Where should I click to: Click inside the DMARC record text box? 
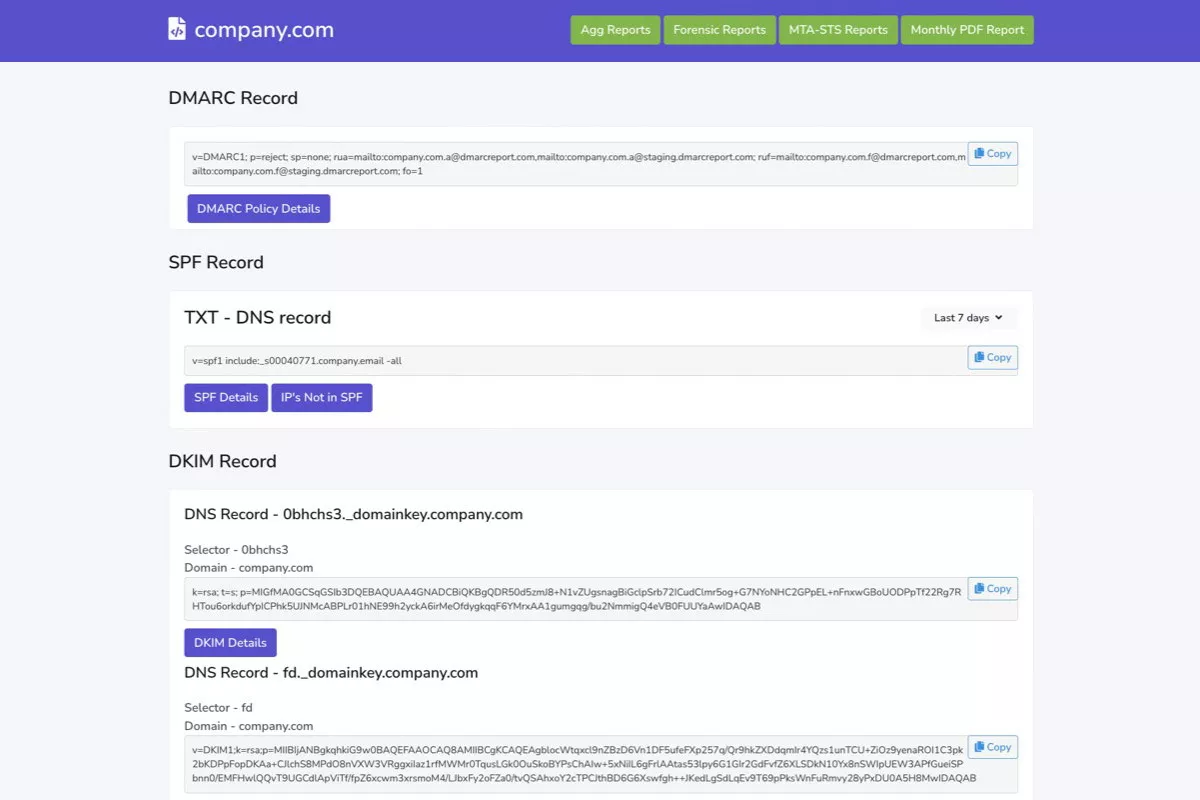tap(575, 163)
